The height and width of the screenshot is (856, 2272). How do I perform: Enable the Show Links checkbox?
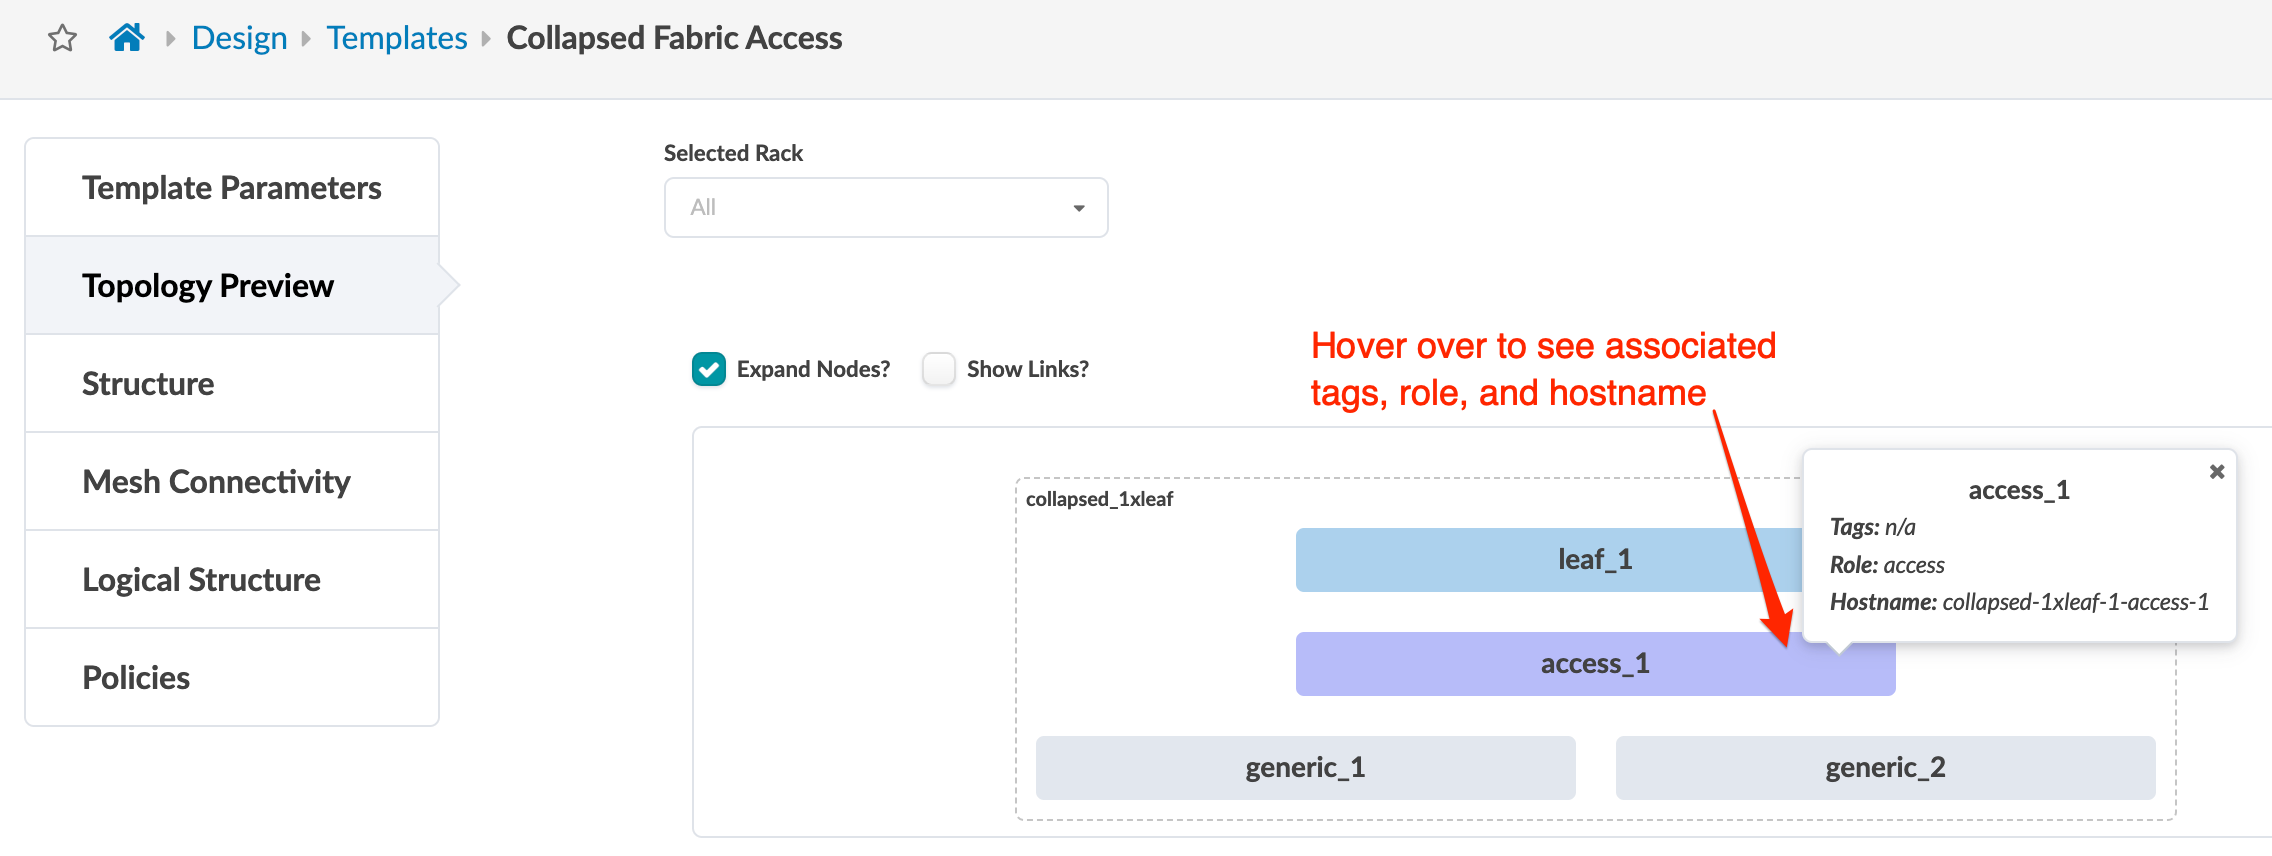(939, 369)
